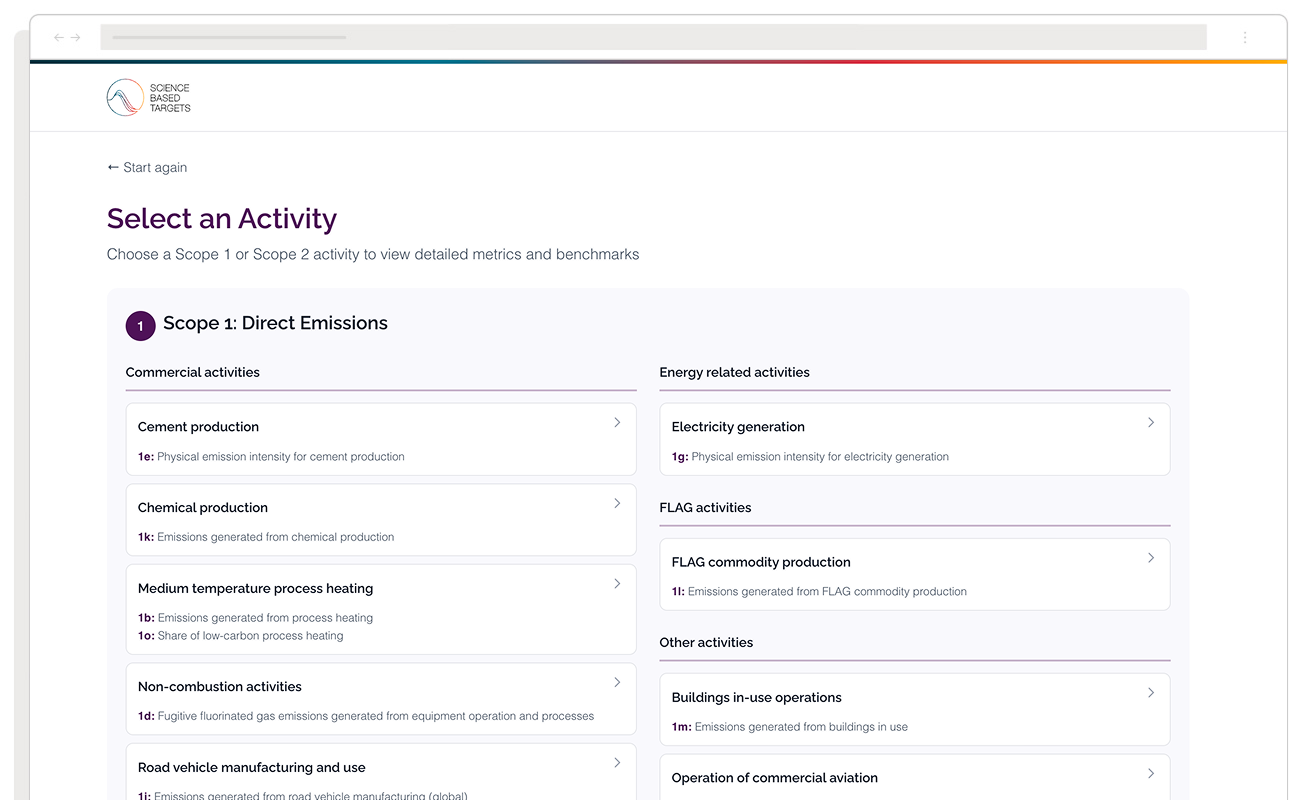Click the browser address bar
This screenshot has width=1300, height=800.
[653, 38]
